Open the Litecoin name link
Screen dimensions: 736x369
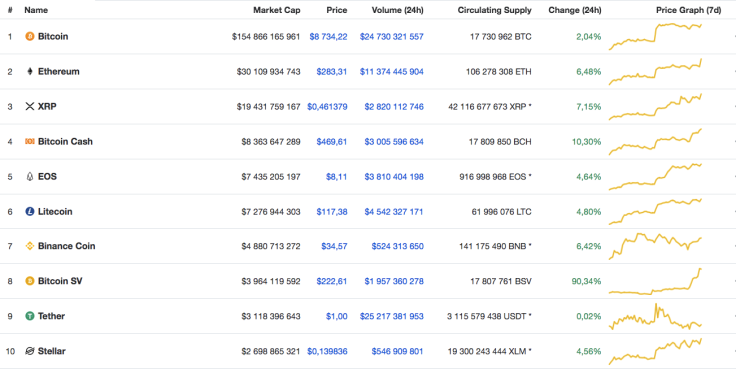[55, 211]
